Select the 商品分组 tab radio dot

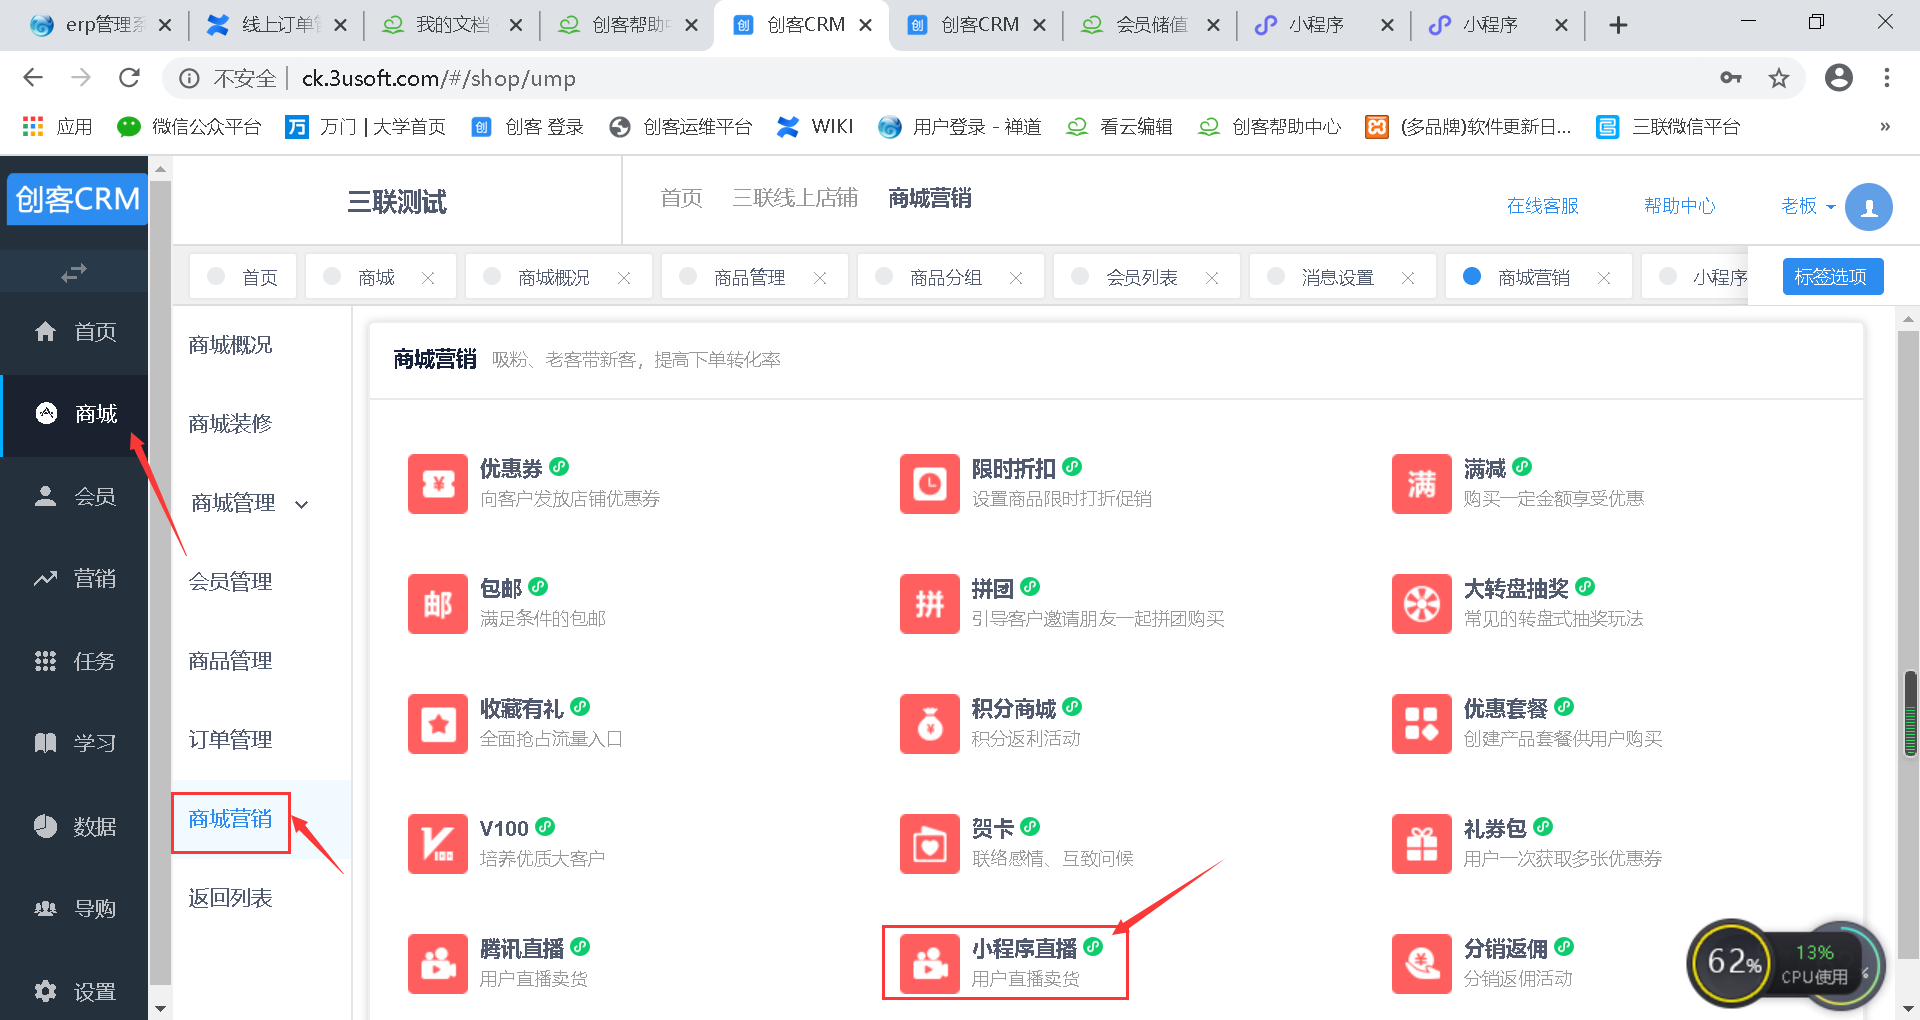click(x=884, y=276)
